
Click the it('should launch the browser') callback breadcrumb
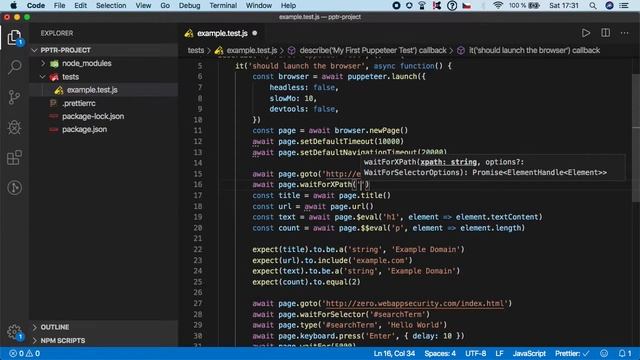click(534, 50)
